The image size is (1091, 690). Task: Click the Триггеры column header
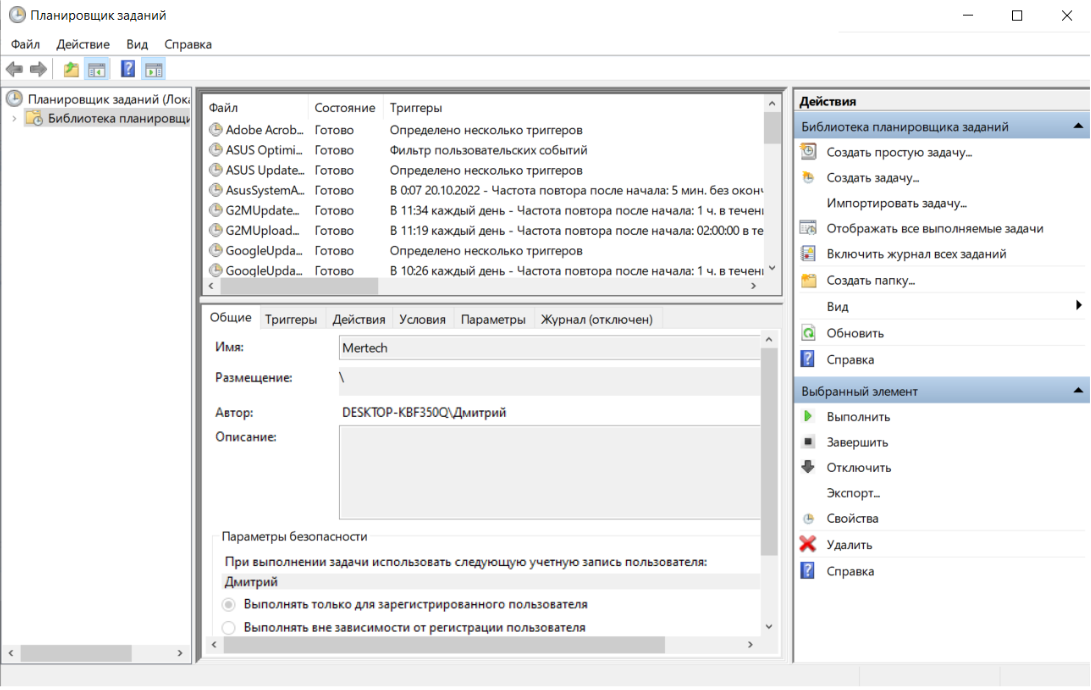pos(573,108)
